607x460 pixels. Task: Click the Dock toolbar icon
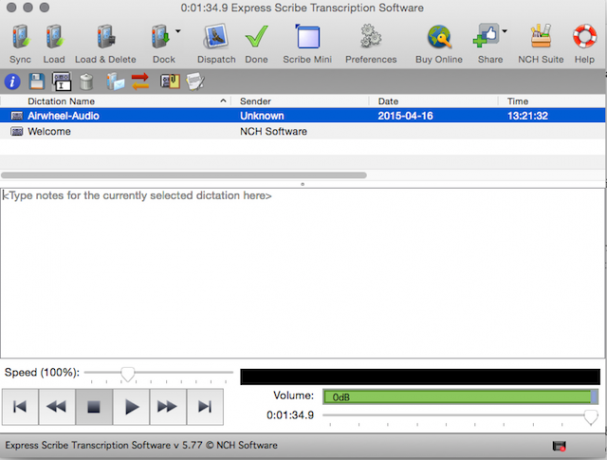click(161, 37)
